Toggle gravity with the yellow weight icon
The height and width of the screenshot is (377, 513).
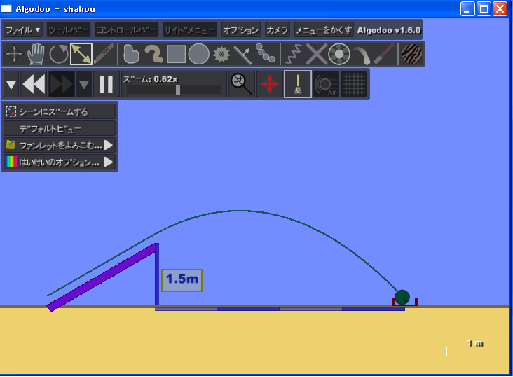pos(298,84)
